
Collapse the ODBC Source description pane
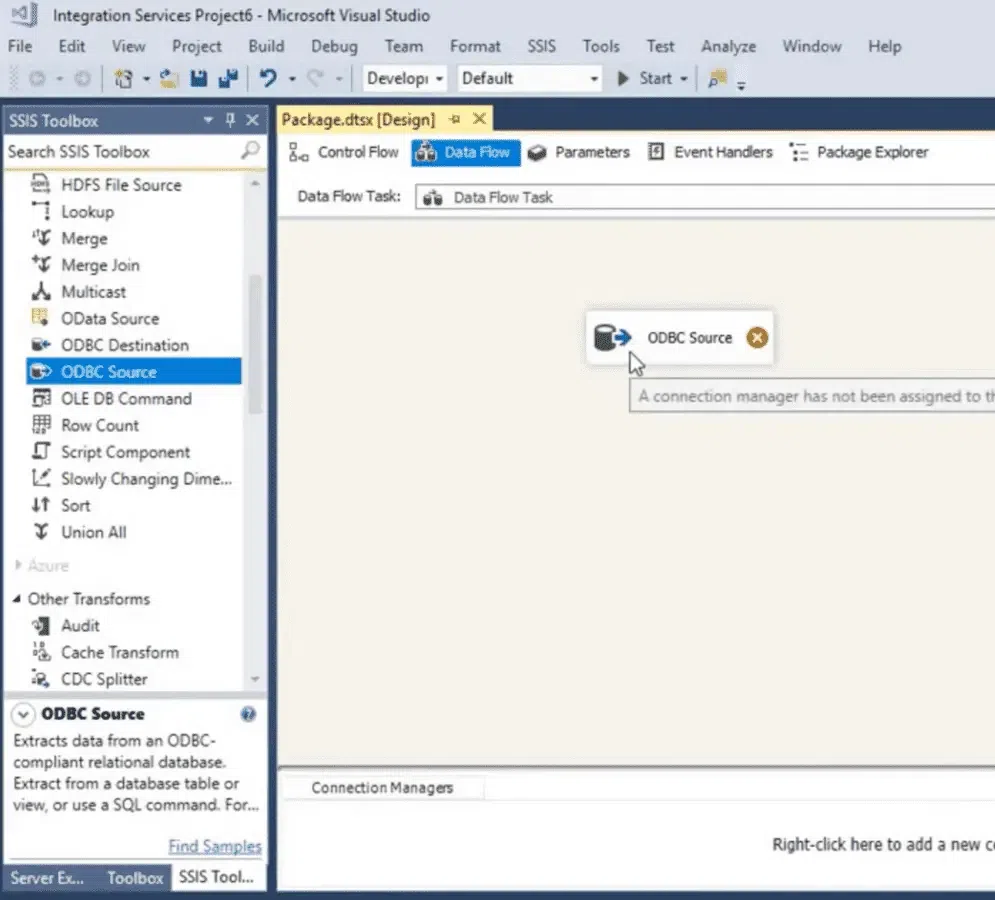click(x=23, y=714)
